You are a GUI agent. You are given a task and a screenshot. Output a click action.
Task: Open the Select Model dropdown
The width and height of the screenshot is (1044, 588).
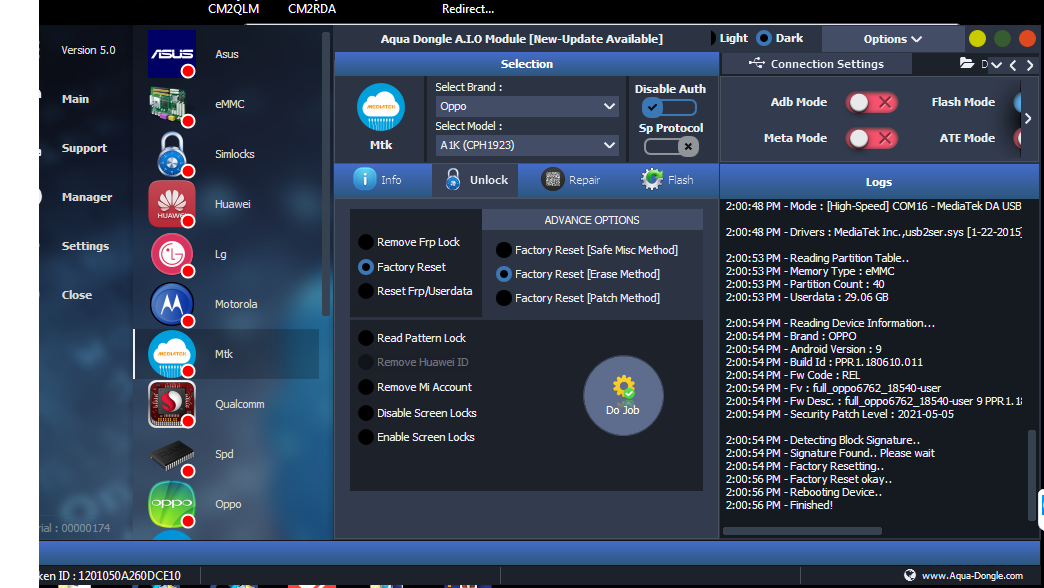pos(527,145)
